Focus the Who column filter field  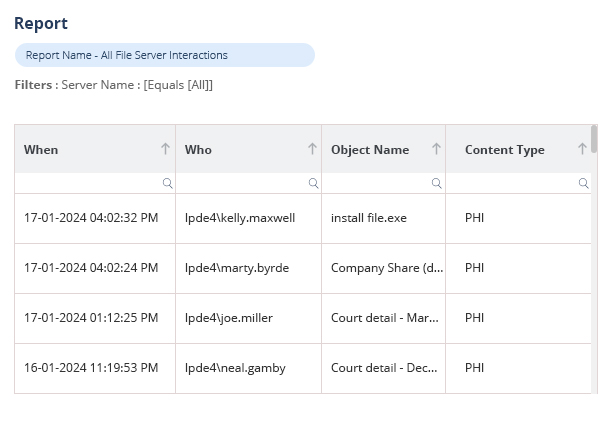click(241, 184)
